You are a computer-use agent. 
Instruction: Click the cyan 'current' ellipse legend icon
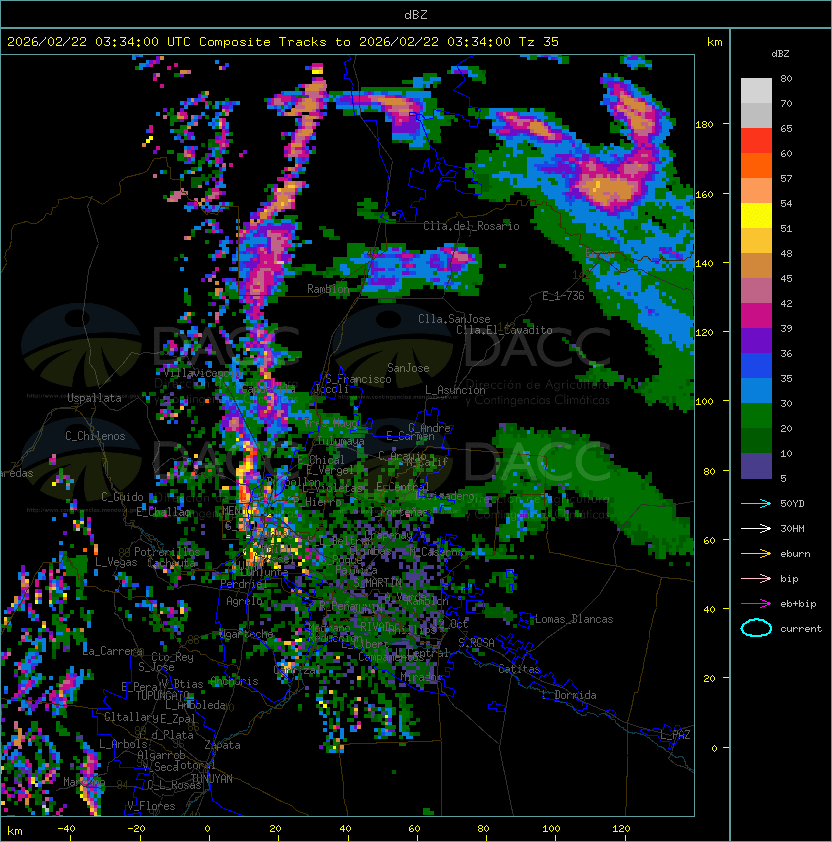[x=756, y=628]
